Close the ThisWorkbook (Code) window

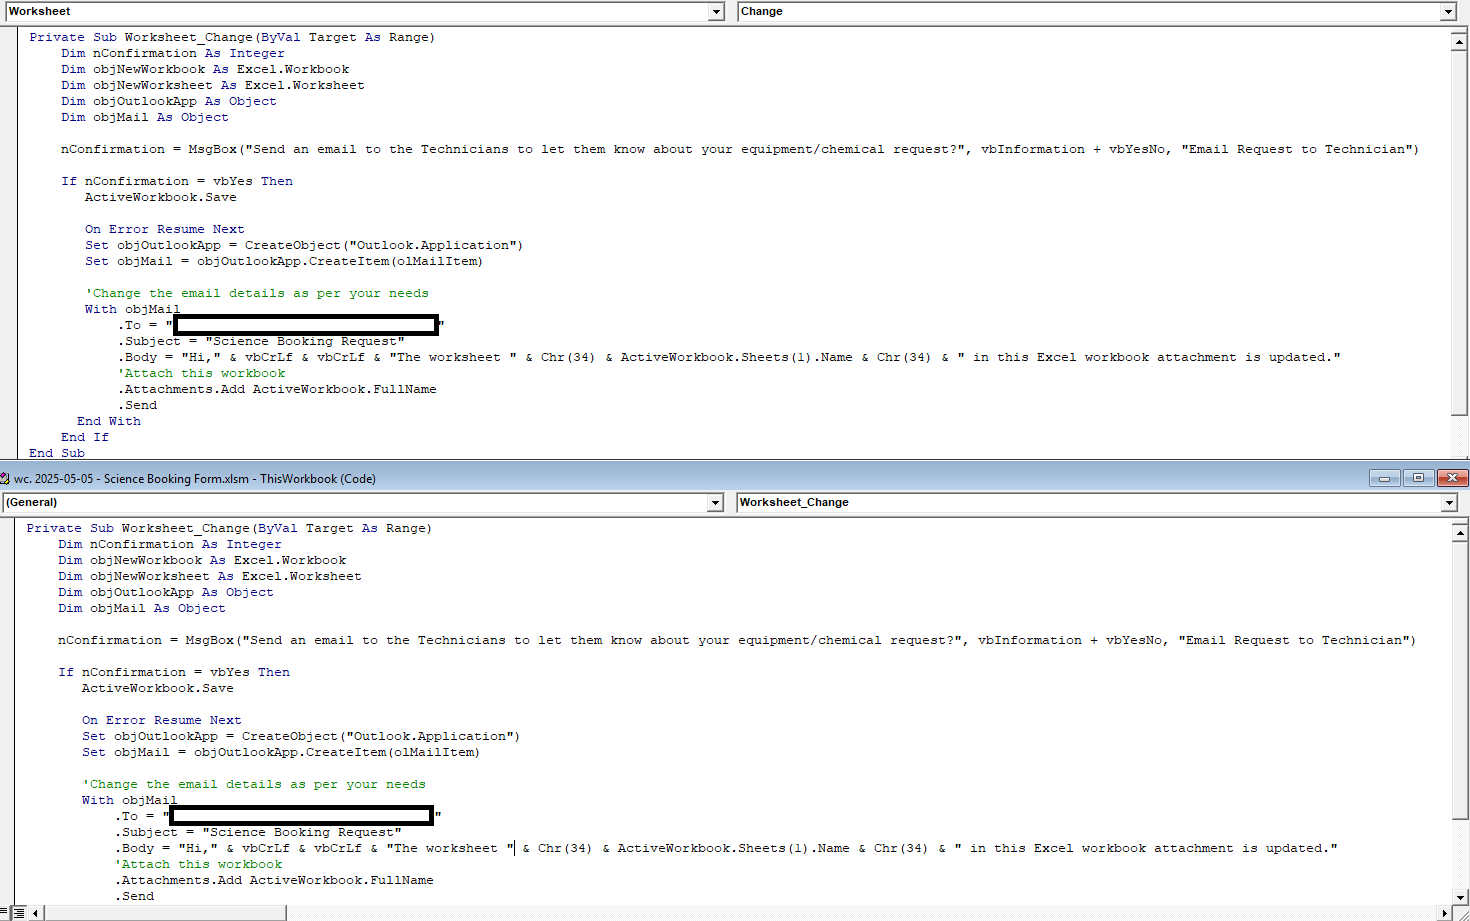click(x=1452, y=479)
